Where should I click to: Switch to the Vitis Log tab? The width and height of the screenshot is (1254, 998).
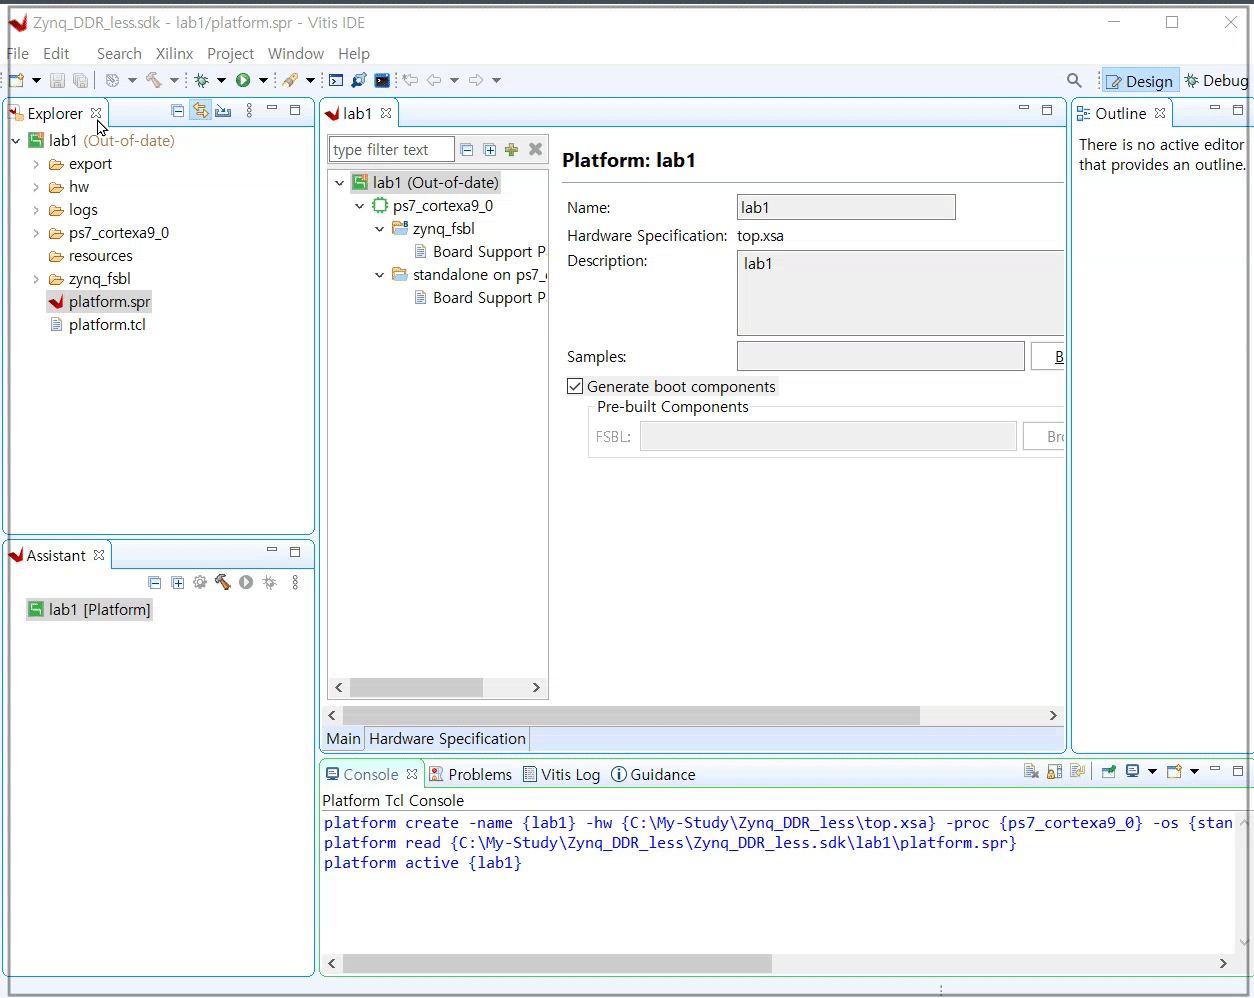click(561, 774)
